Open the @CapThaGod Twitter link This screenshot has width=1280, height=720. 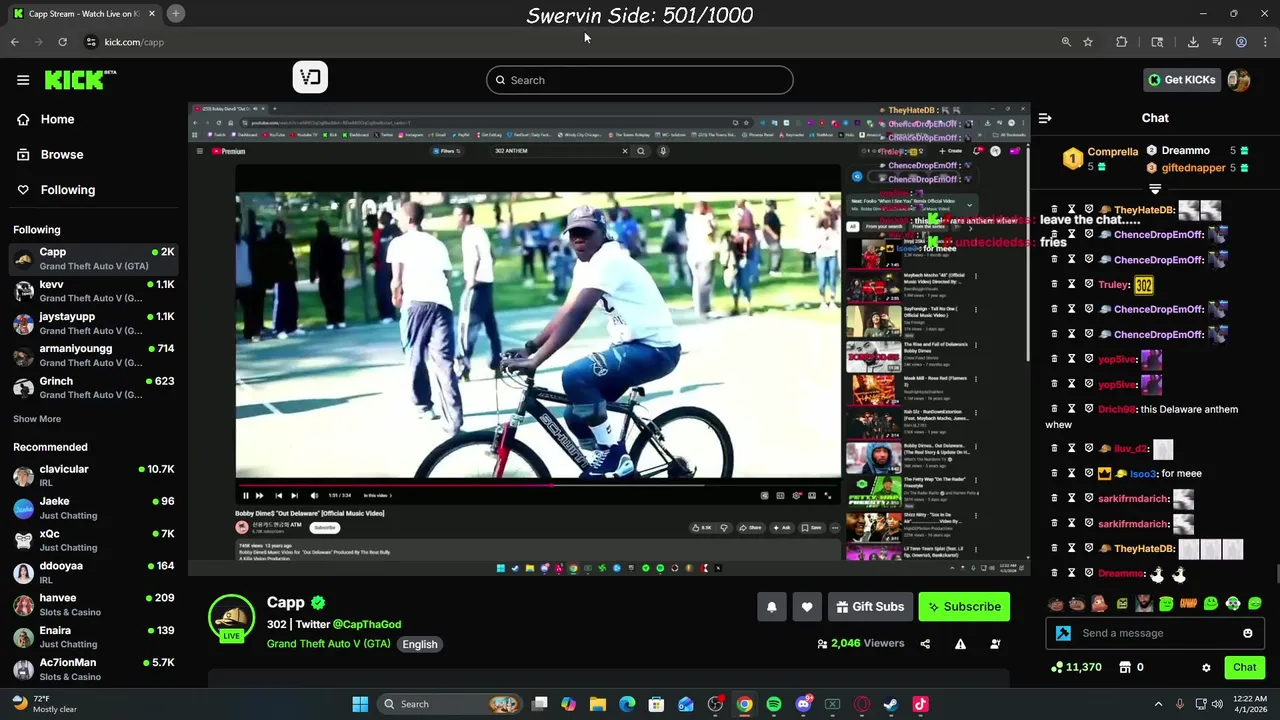[x=367, y=624]
